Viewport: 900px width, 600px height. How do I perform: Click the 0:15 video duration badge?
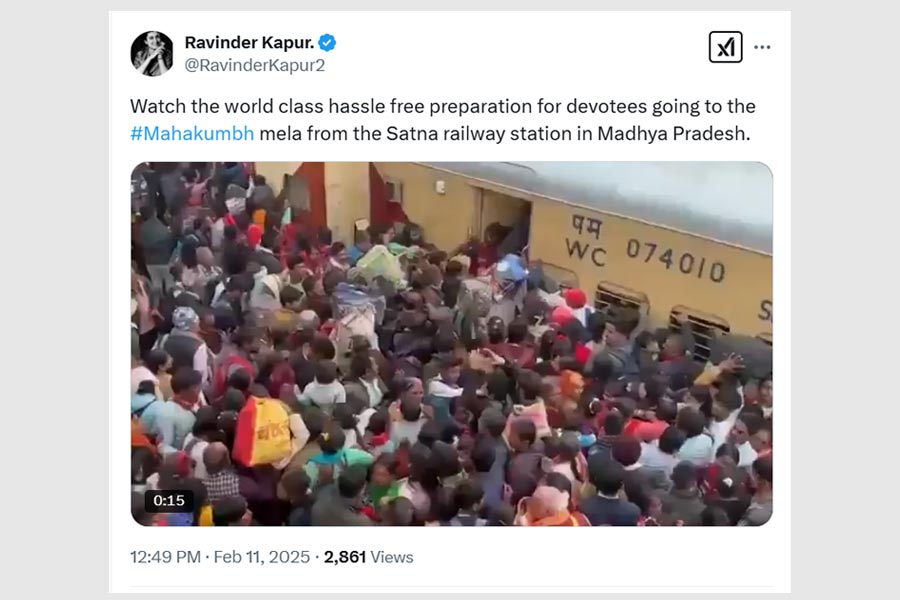coord(169,501)
